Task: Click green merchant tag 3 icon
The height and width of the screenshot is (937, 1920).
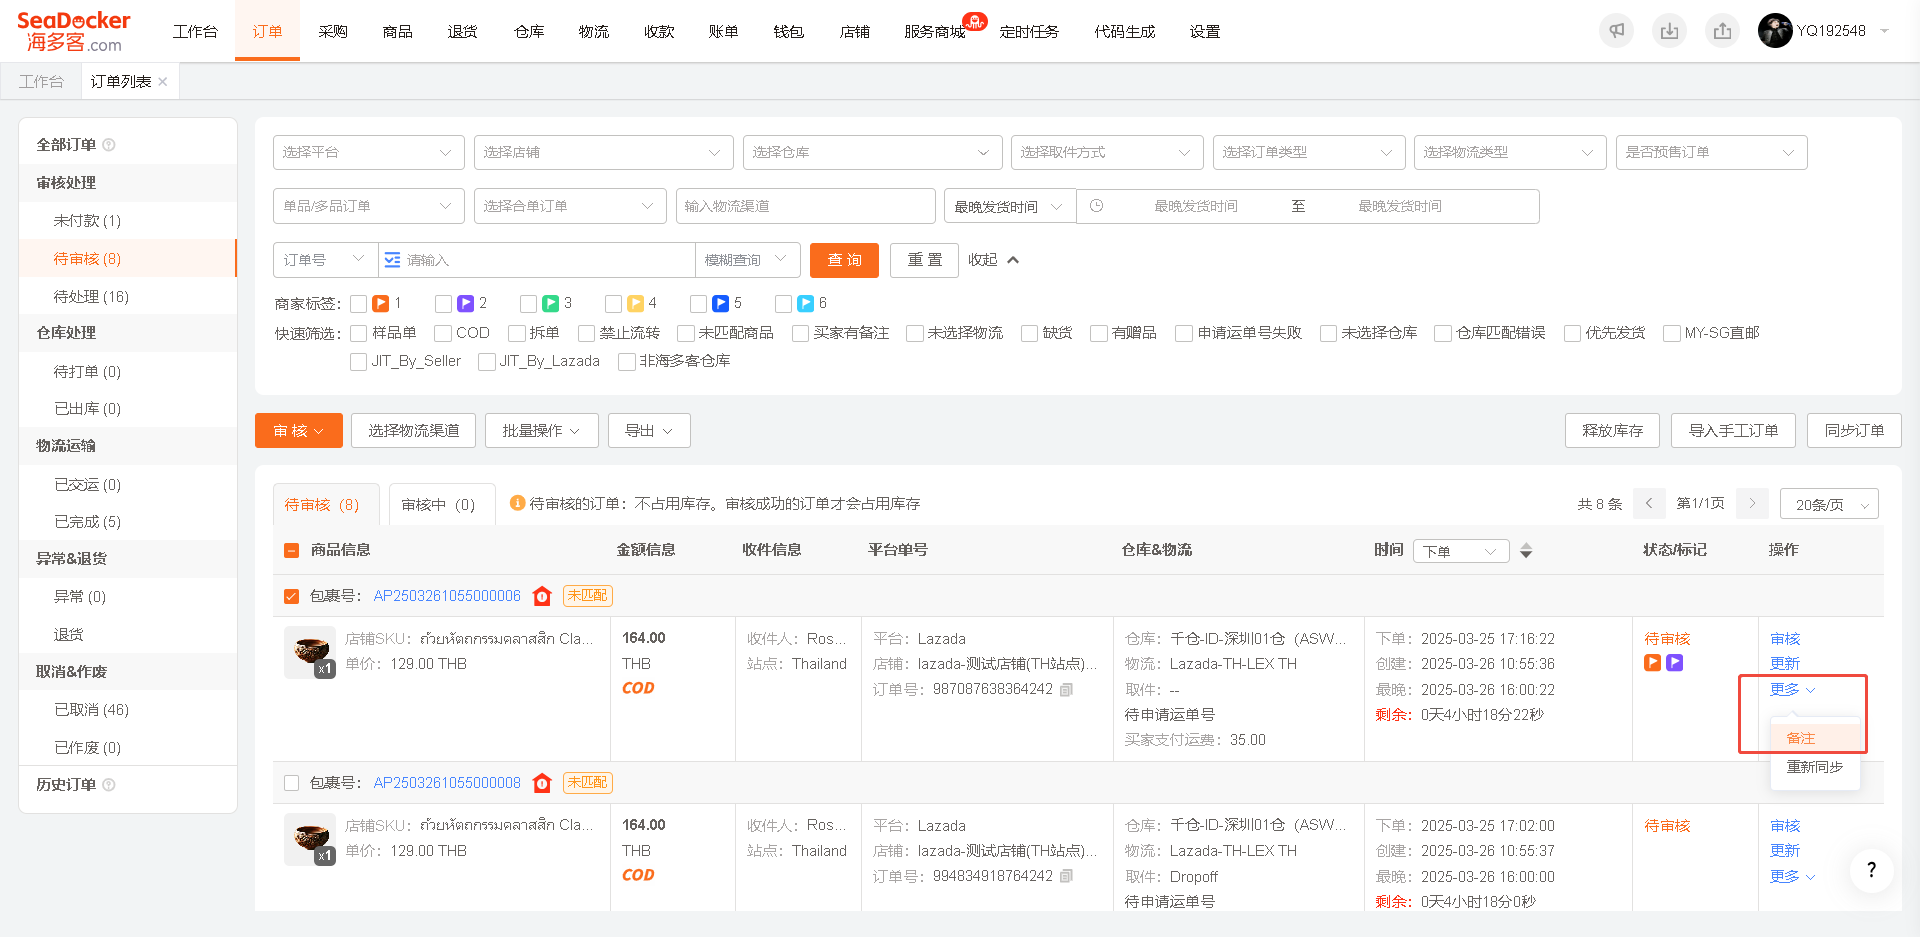Action: point(550,303)
